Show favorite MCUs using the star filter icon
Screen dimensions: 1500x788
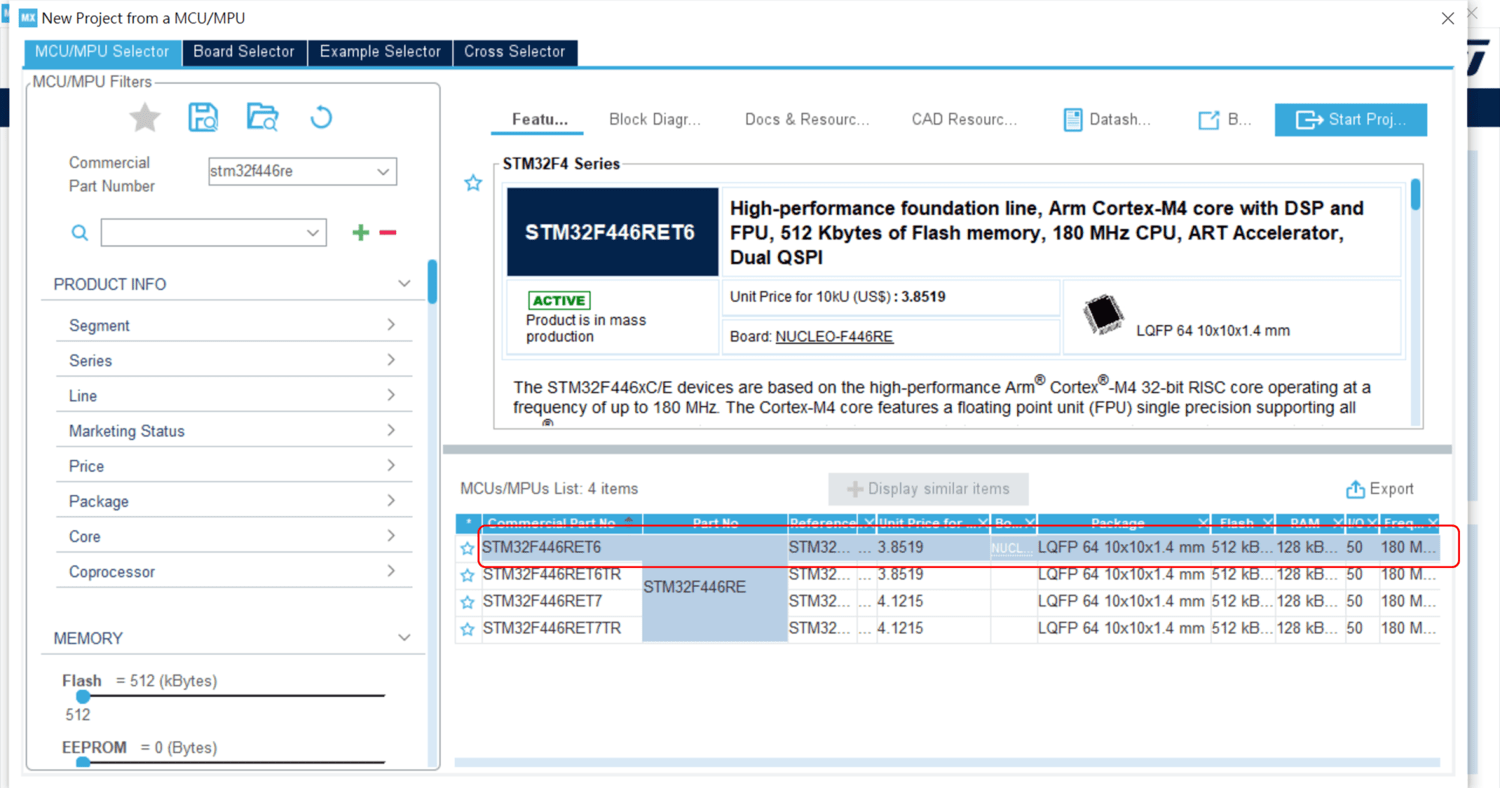point(145,118)
